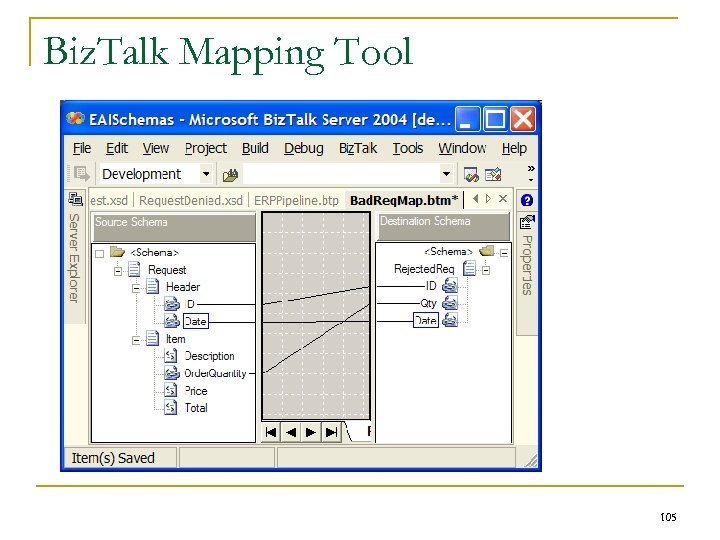Select the source Date attribute under Header
Image resolution: width=720 pixels, height=540 pixels.
point(196,321)
